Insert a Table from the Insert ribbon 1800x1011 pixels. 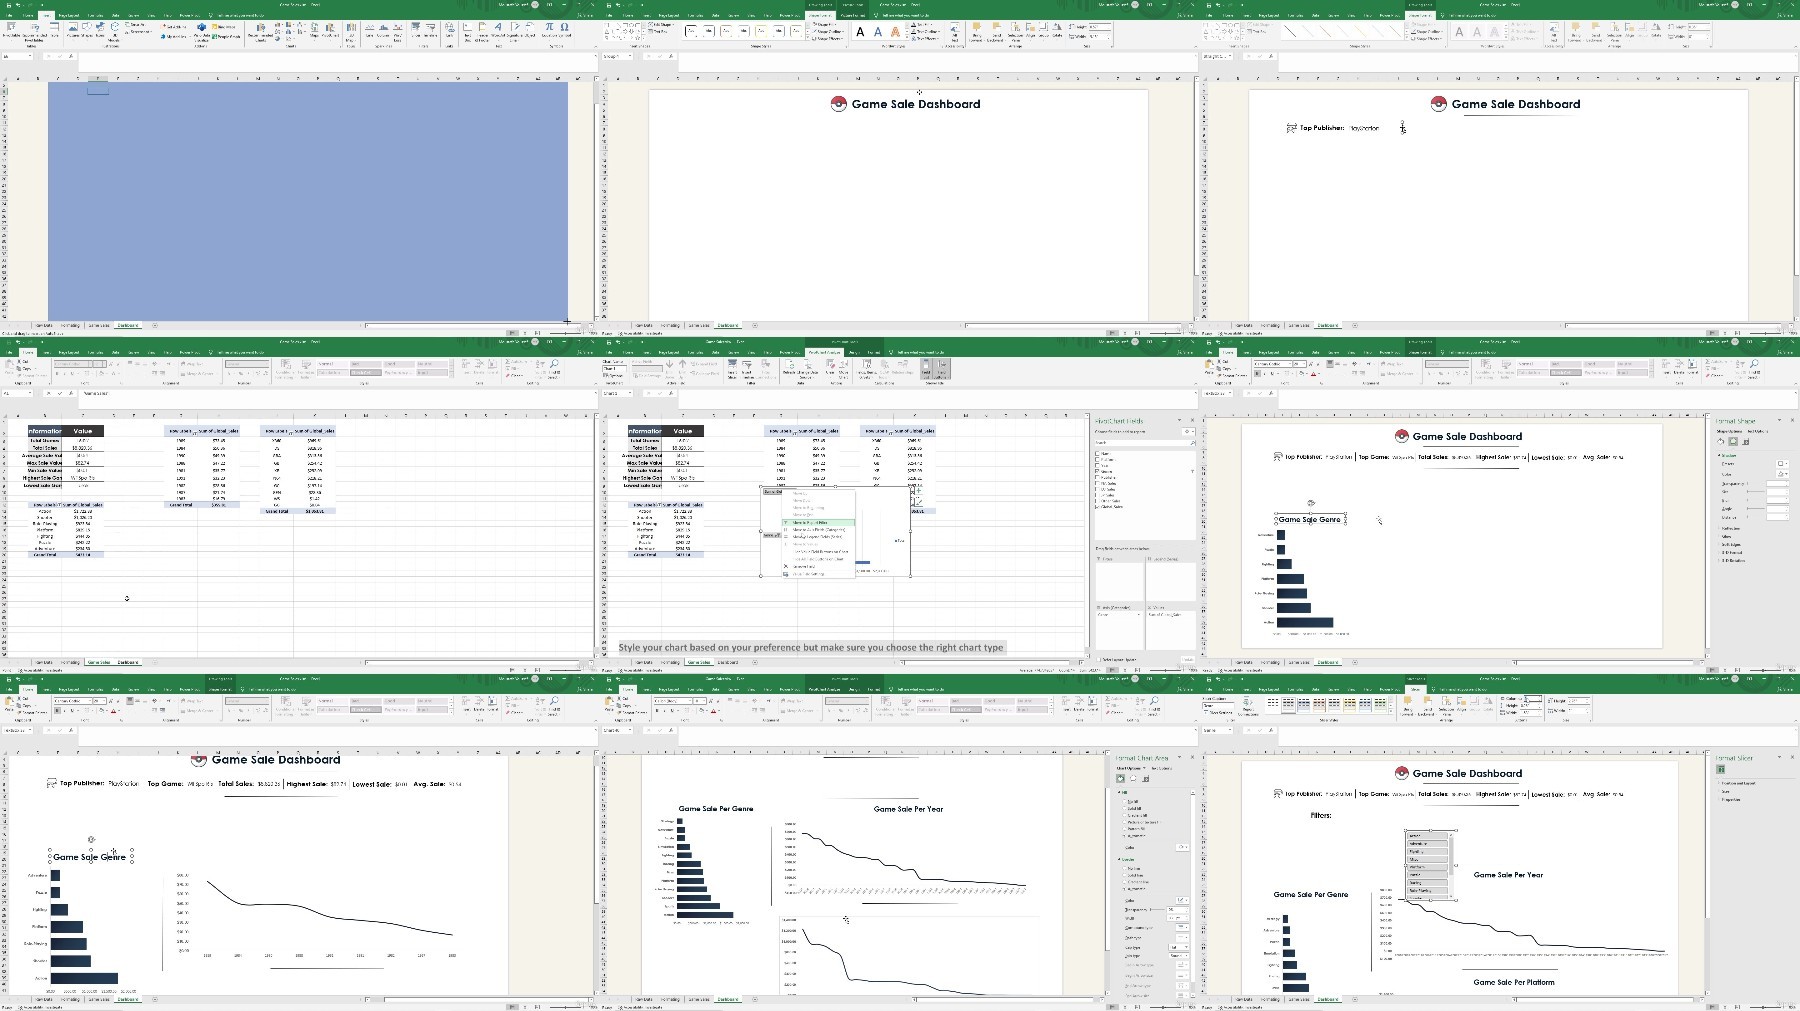point(54,30)
